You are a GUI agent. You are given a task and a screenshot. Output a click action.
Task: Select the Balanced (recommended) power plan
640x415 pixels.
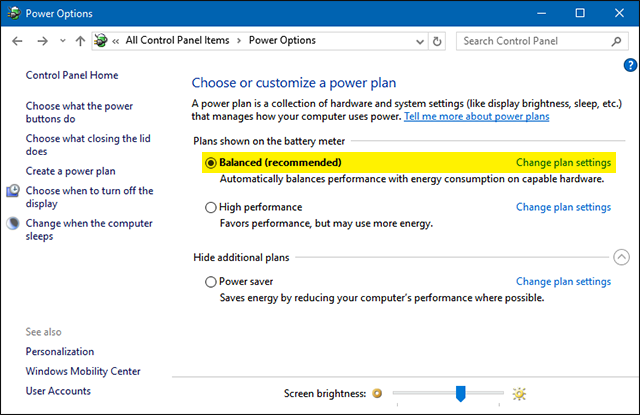[x=211, y=162]
